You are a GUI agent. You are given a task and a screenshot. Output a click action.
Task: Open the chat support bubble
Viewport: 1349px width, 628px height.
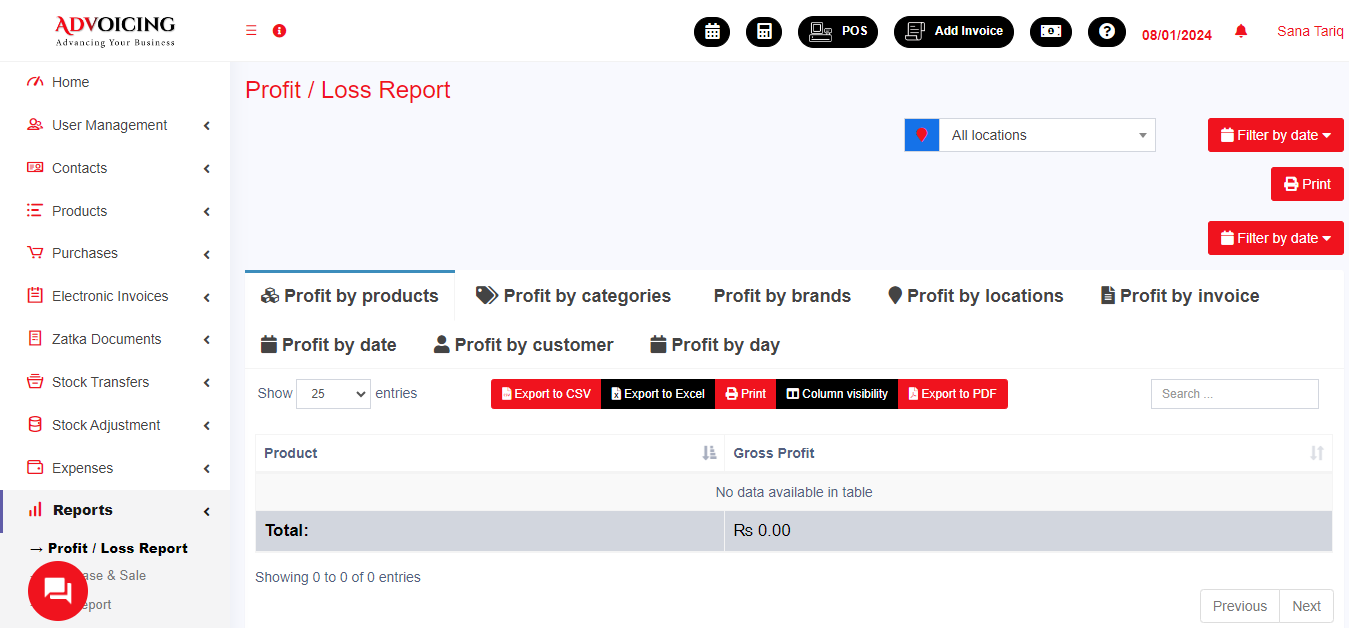[x=58, y=590]
